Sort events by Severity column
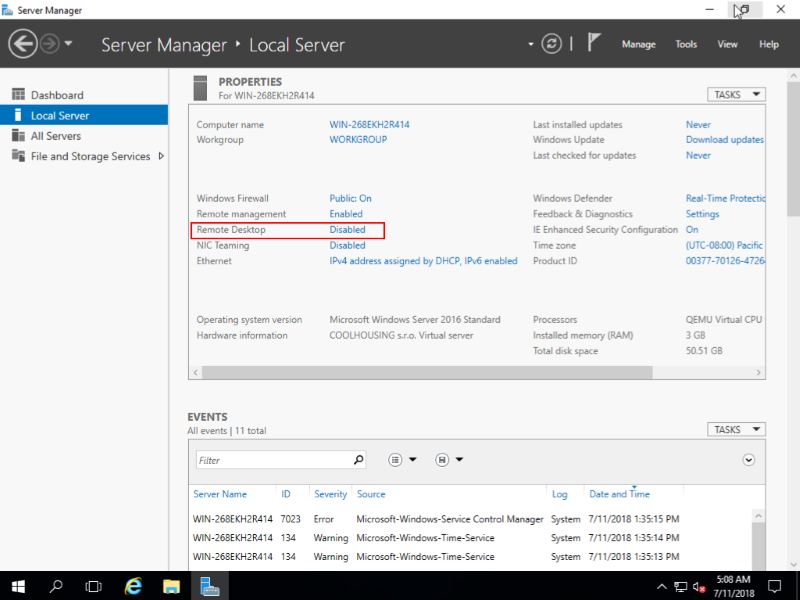 click(x=330, y=494)
